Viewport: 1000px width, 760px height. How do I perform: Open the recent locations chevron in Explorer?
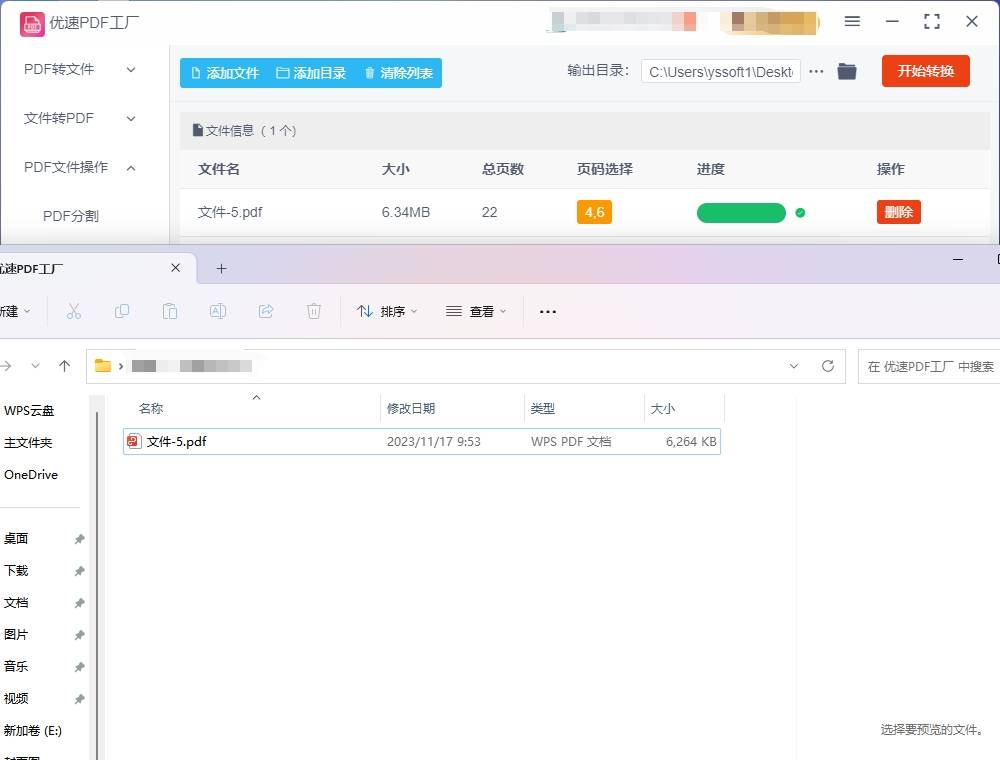pyautogui.click(x=36, y=366)
